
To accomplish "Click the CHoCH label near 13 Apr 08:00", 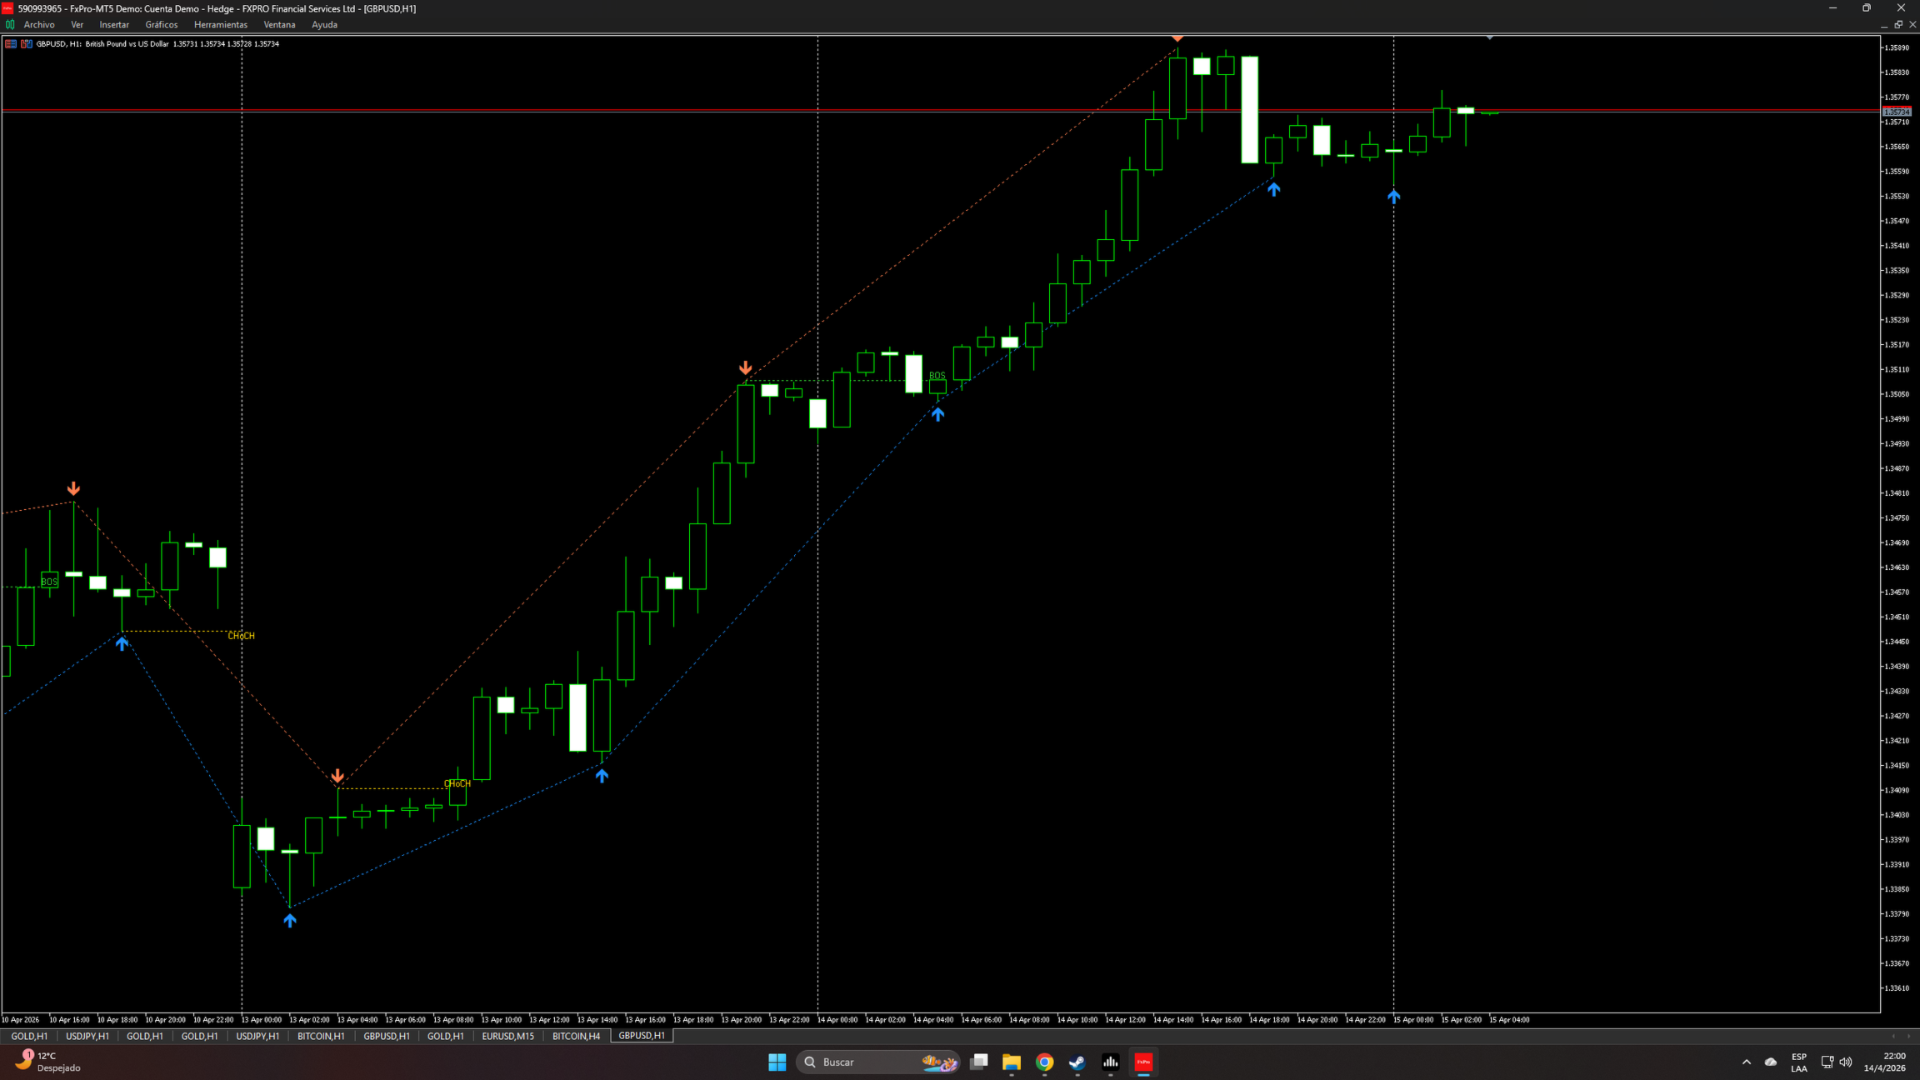I will [457, 783].
